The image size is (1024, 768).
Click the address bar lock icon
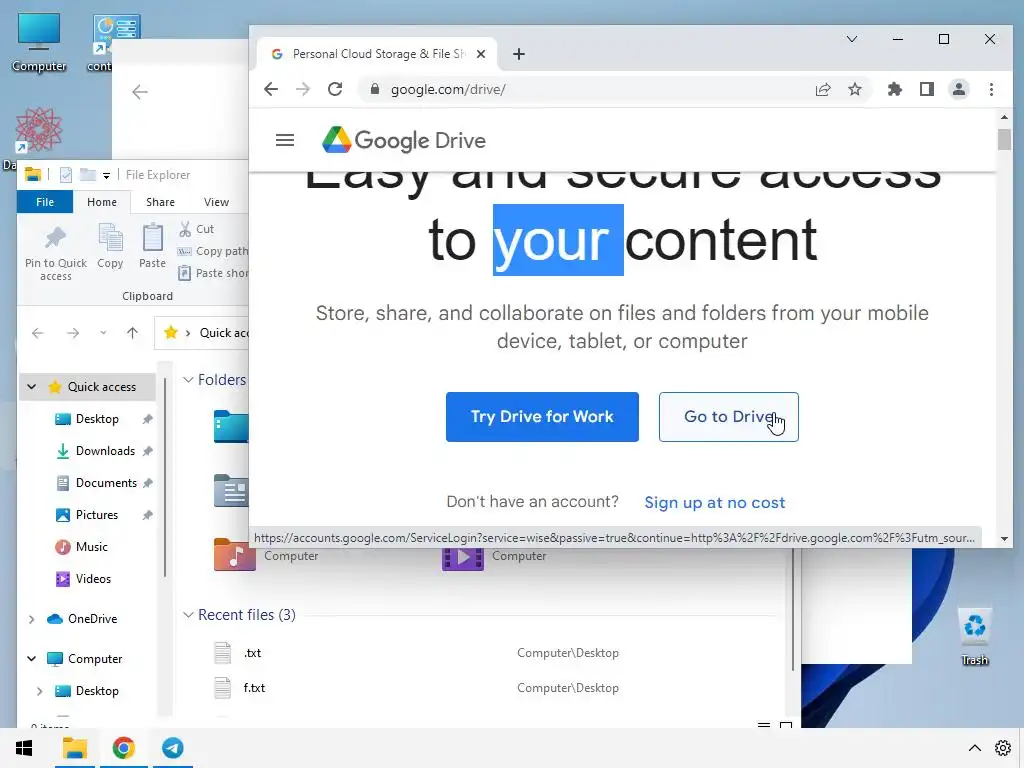pos(375,89)
